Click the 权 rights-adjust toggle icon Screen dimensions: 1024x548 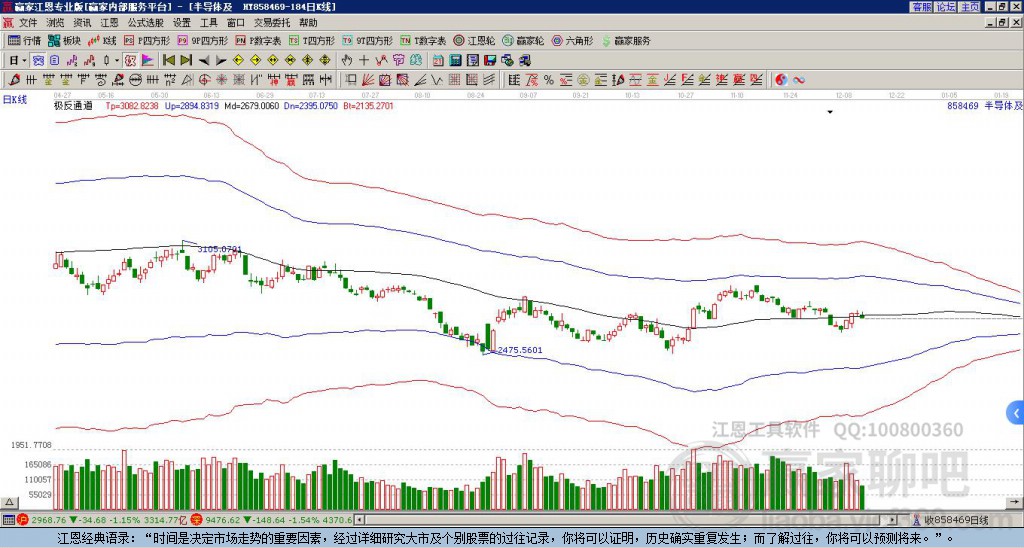[130, 61]
